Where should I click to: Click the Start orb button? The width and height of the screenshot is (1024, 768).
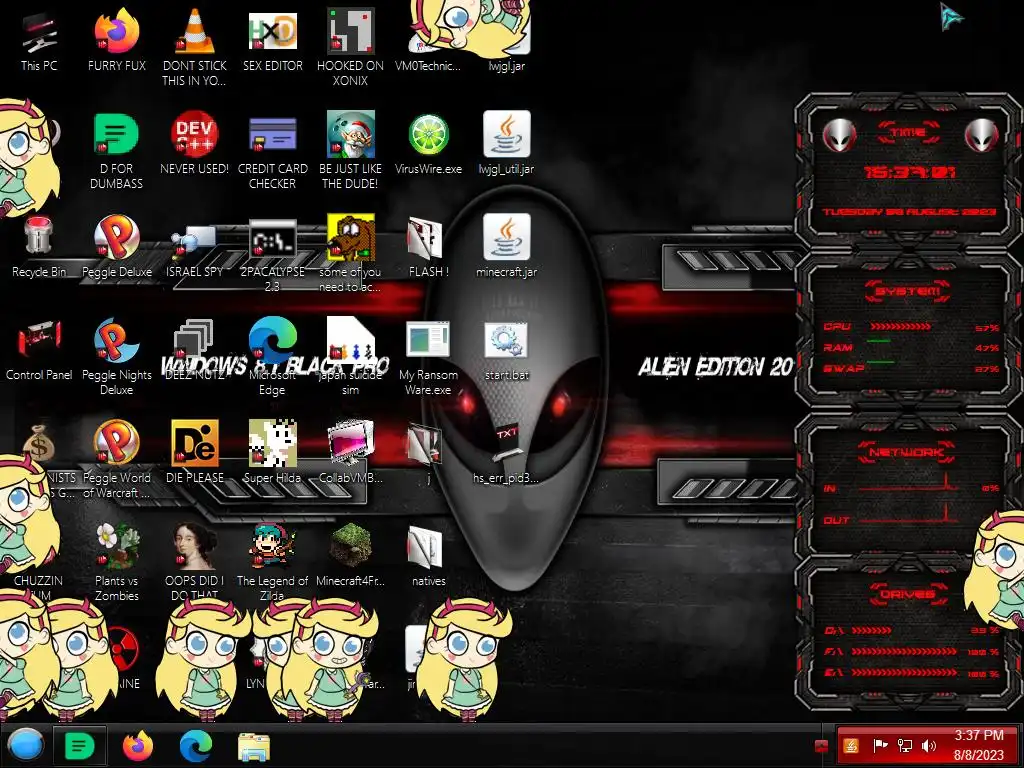25,745
